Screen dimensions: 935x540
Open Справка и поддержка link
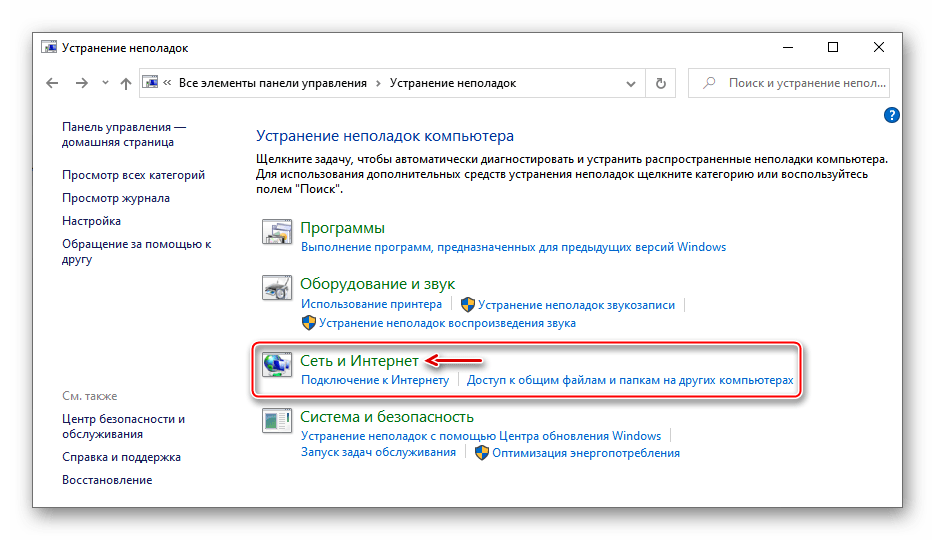tap(121, 457)
